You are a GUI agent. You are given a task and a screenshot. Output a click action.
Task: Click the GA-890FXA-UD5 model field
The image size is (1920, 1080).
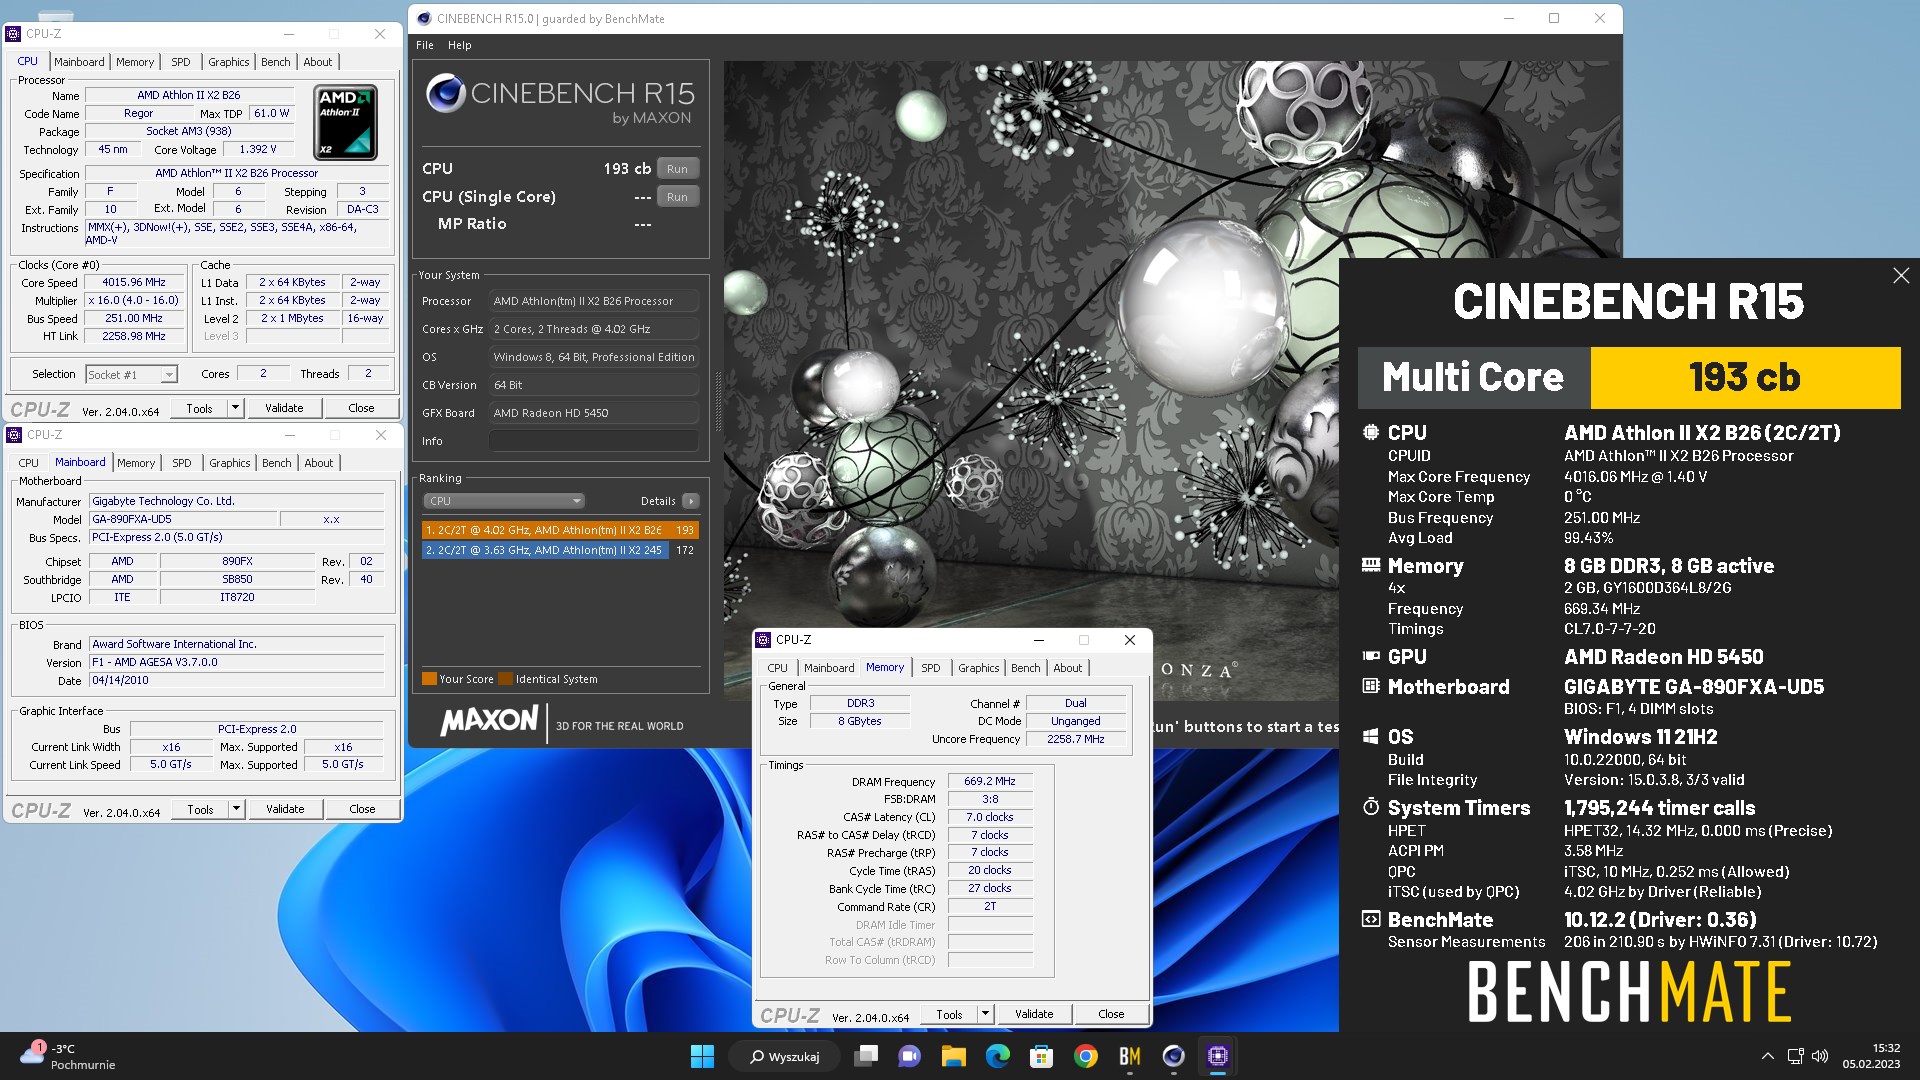click(183, 520)
